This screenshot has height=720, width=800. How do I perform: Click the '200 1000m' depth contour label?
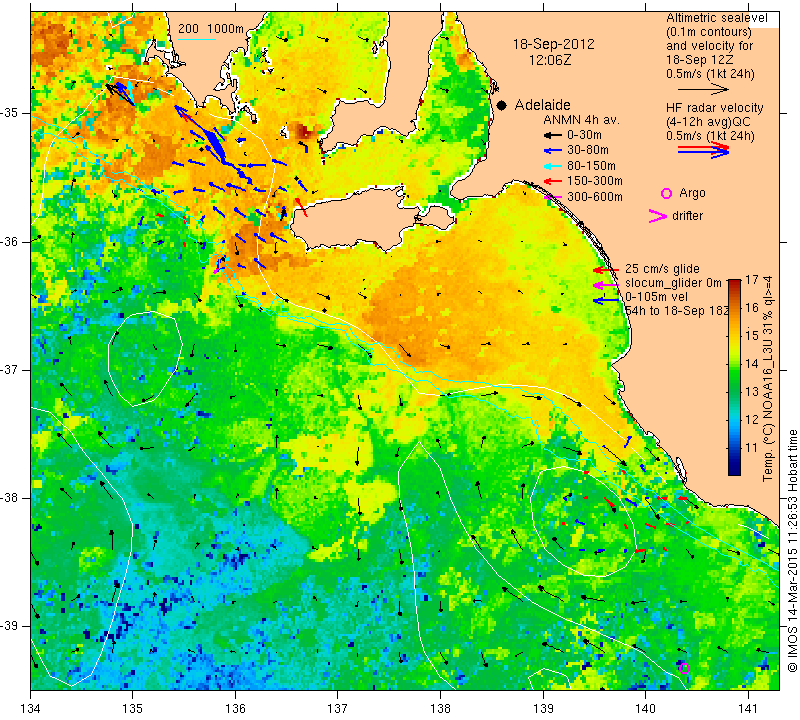(x=211, y=29)
